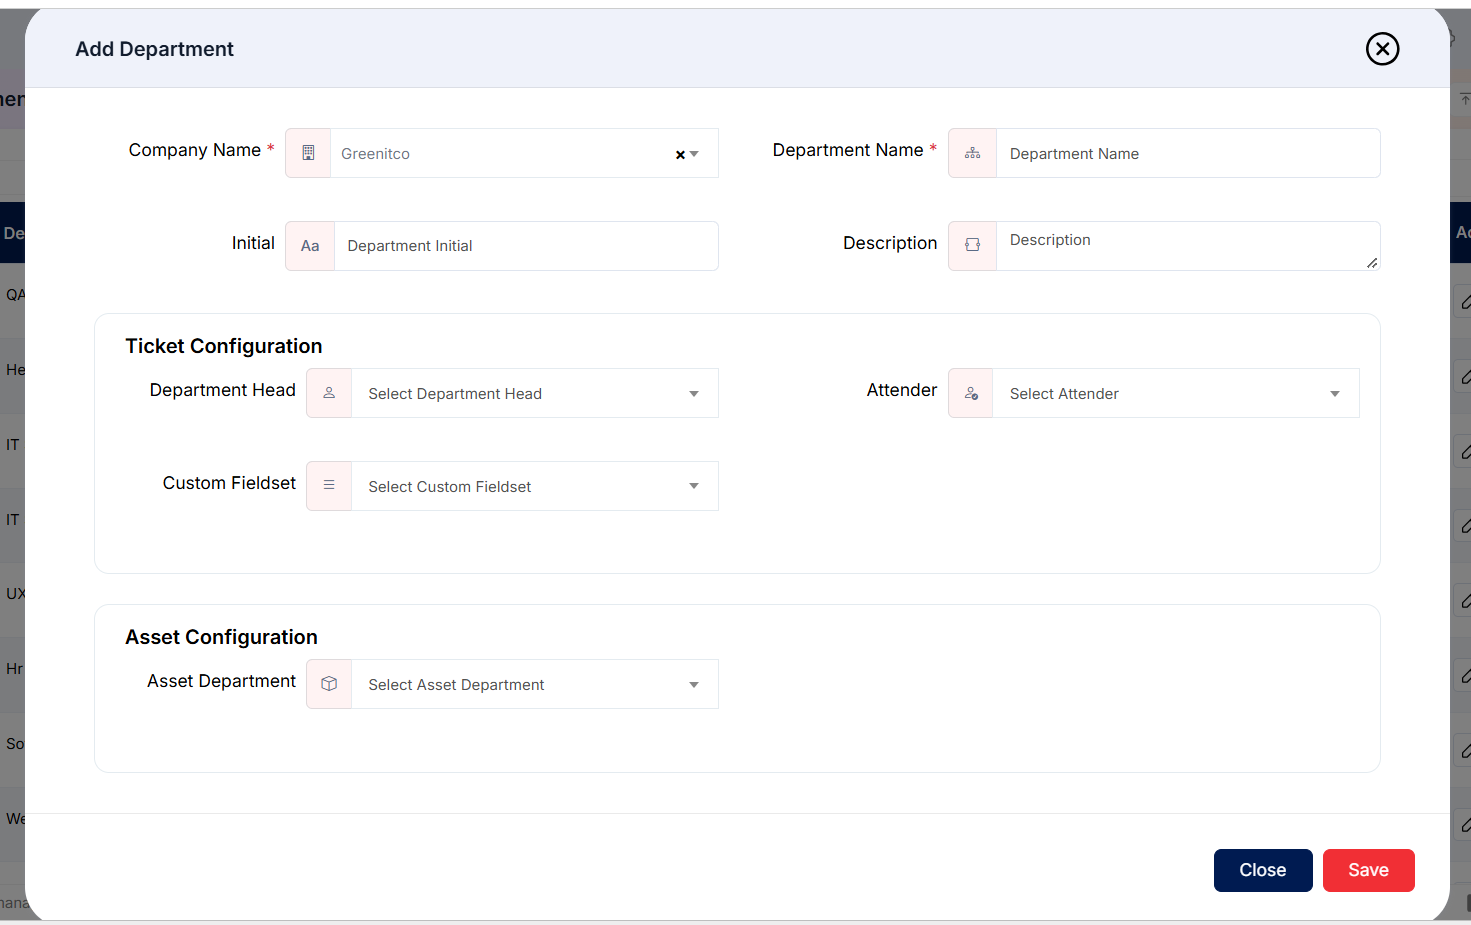Click the user-settings icon beside Attender

tap(971, 393)
